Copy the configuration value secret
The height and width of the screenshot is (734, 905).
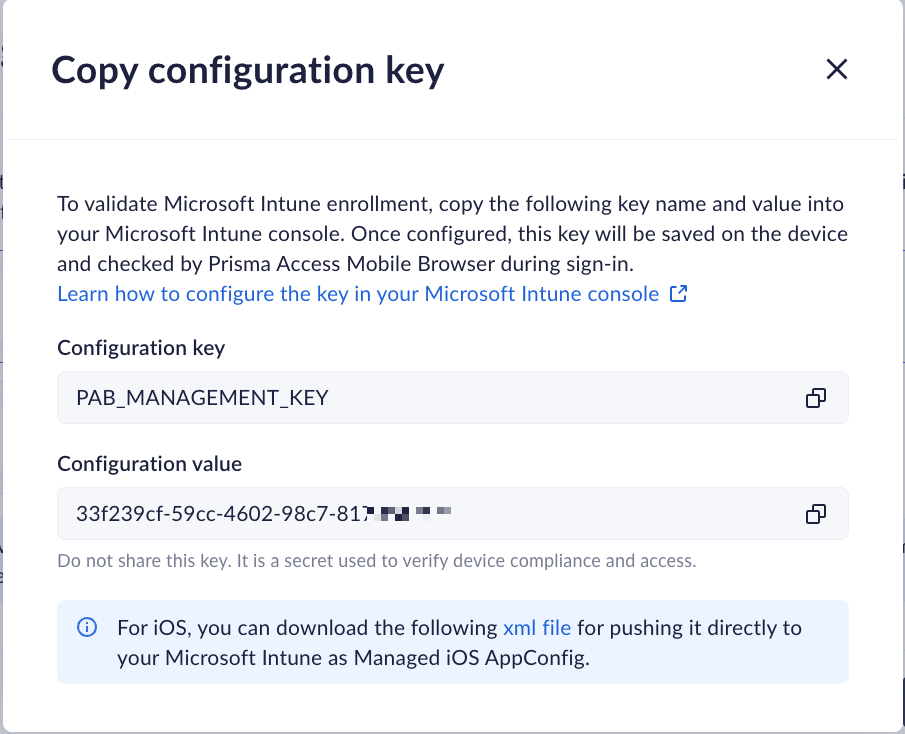click(816, 514)
